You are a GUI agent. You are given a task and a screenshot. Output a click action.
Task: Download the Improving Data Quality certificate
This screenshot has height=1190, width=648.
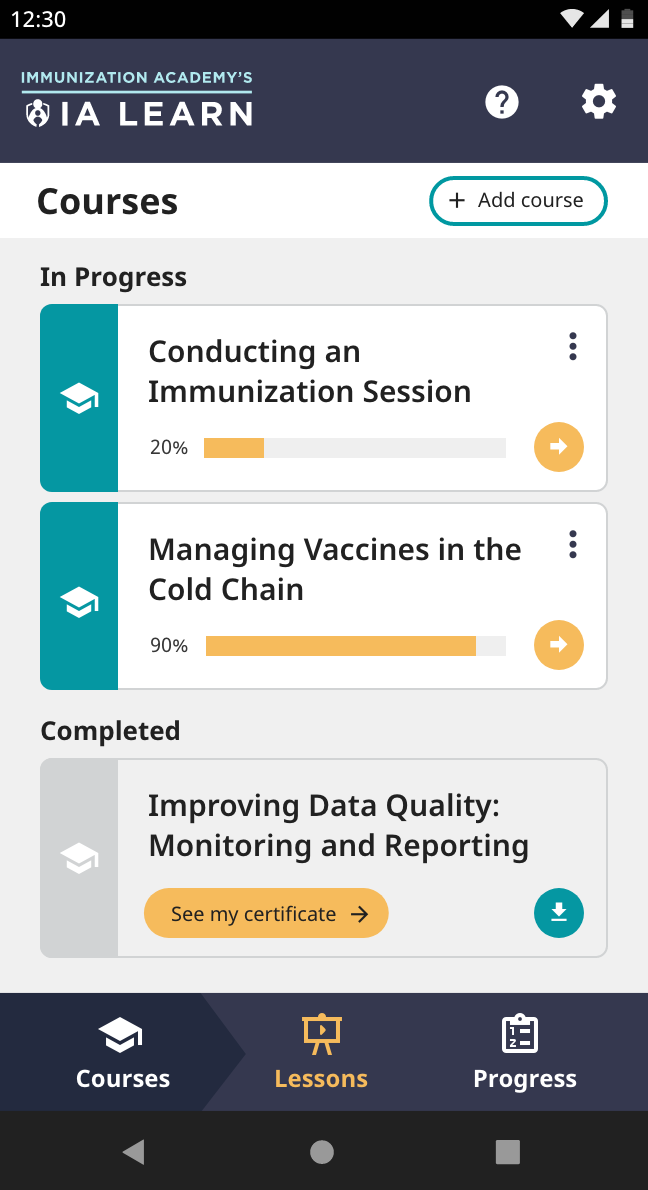coord(559,913)
